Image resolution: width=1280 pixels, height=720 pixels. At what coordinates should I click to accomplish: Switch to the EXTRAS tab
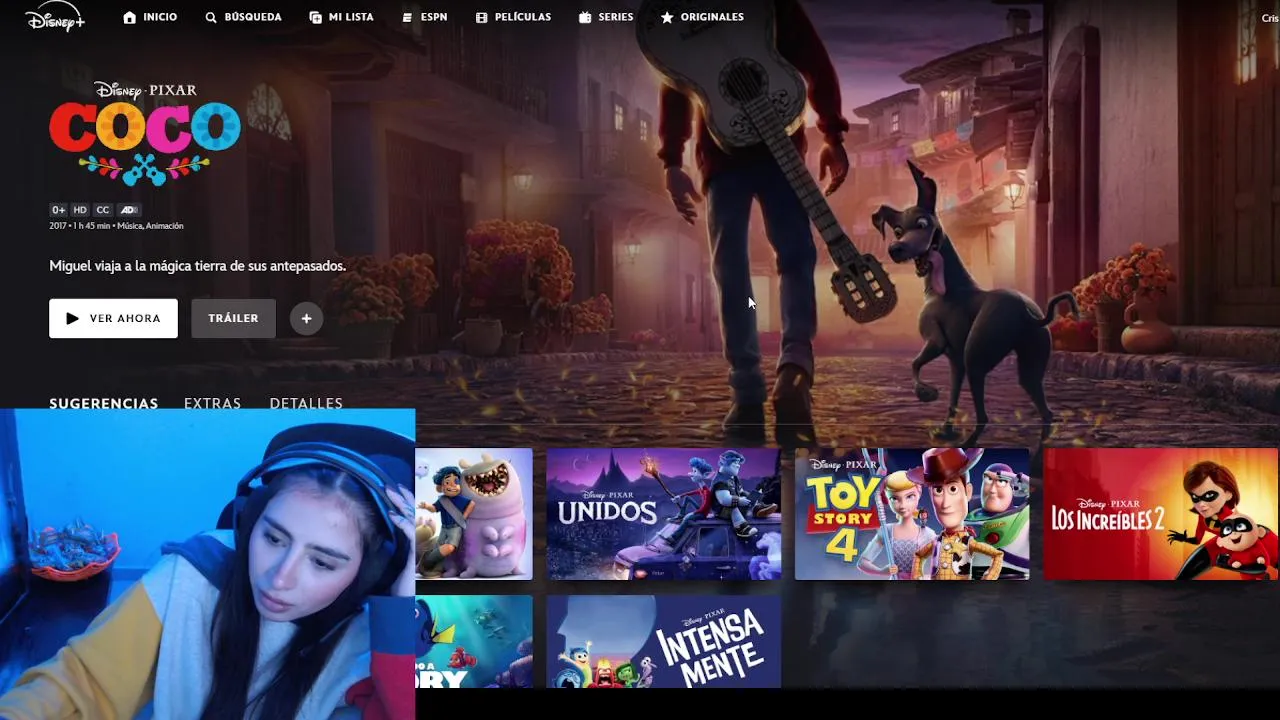pos(212,403)
